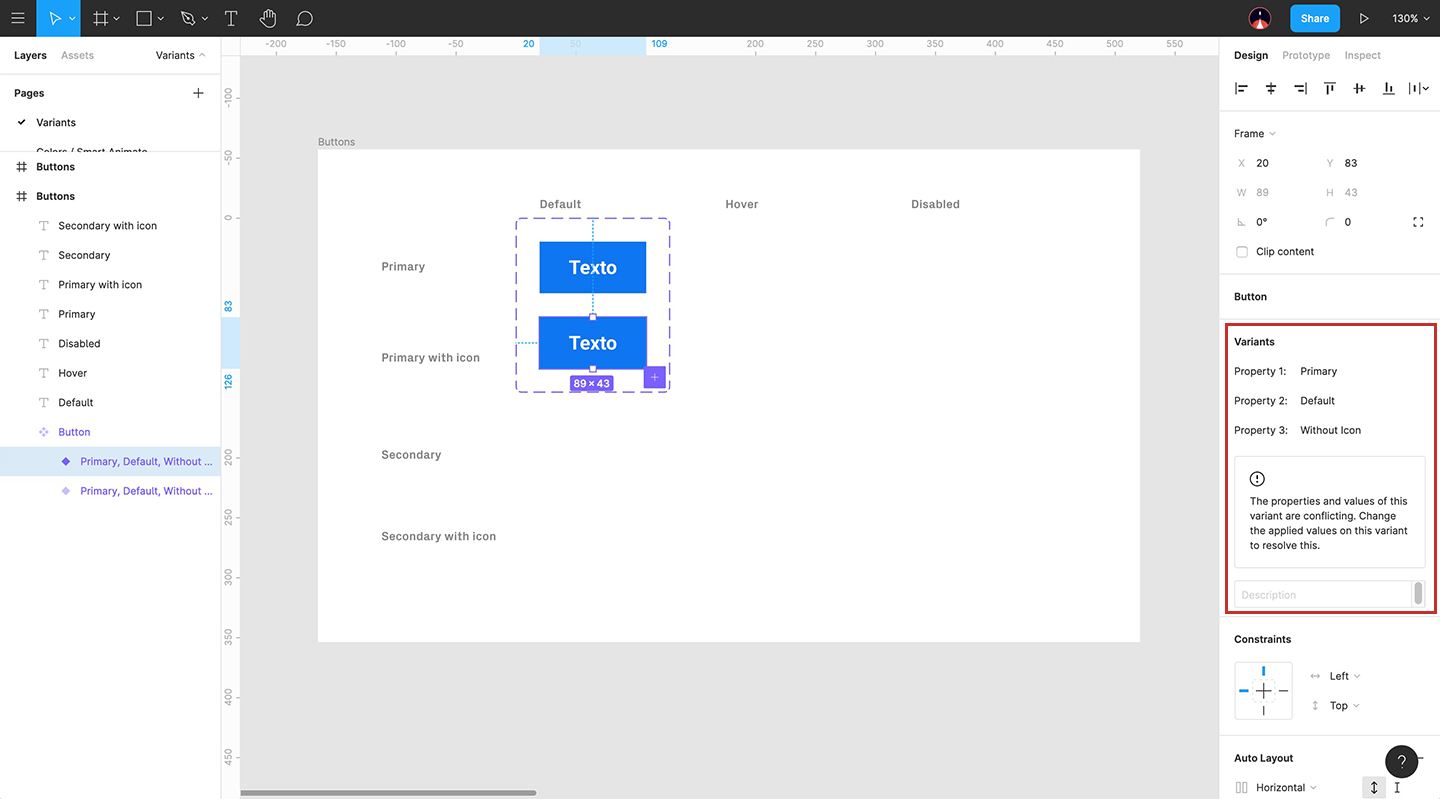Open the Frame type dropdown
This screenshot has height=799, width=1440.
pyautogui.click(x=1255, y=134)
